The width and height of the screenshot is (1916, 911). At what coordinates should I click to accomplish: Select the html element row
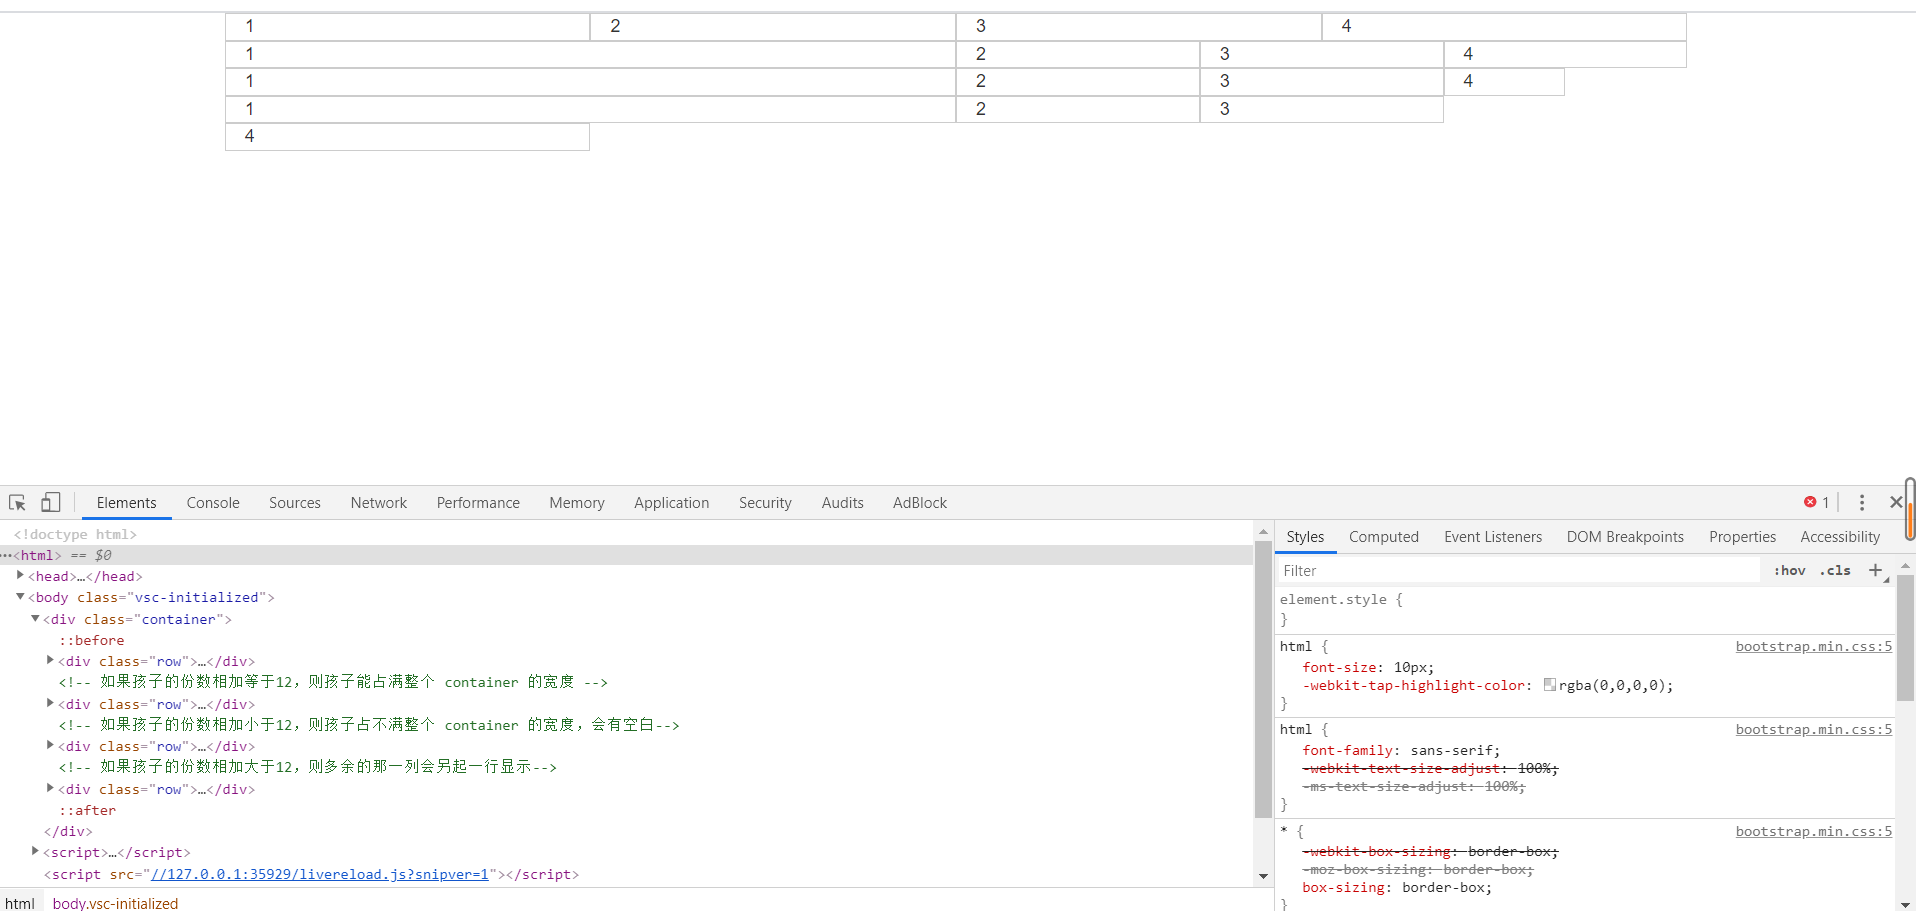pos(626,555)
